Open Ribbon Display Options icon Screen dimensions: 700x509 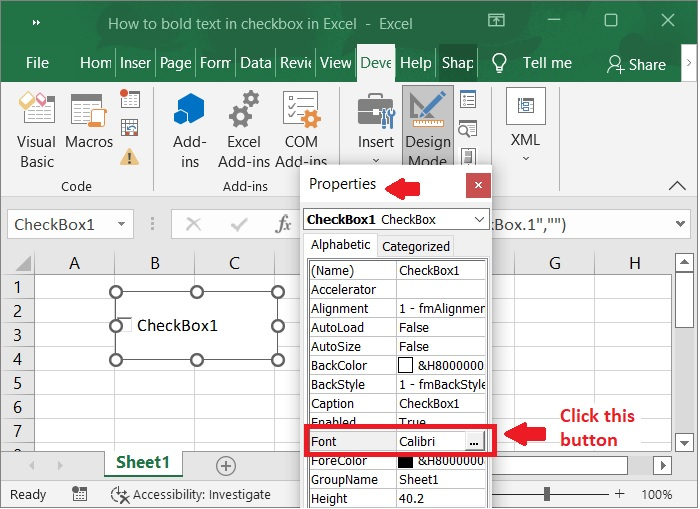coord(496,20)
